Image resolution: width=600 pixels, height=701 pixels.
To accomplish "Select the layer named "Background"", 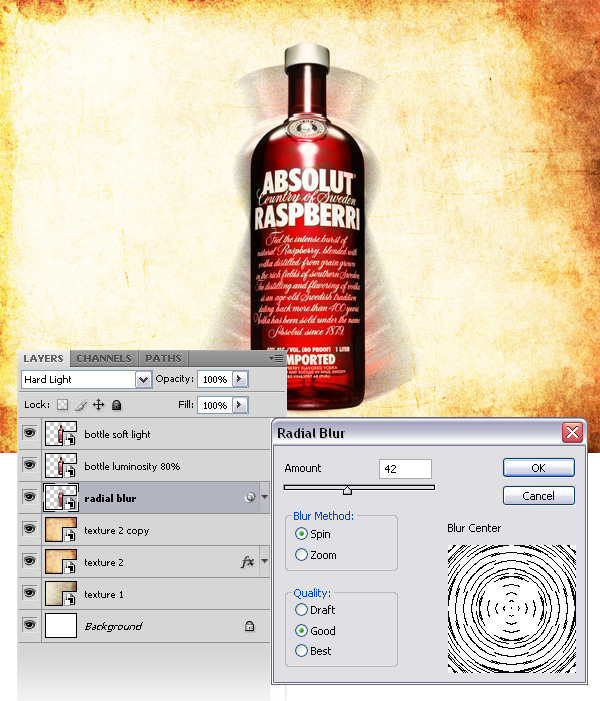I will (x=114, y=626).
